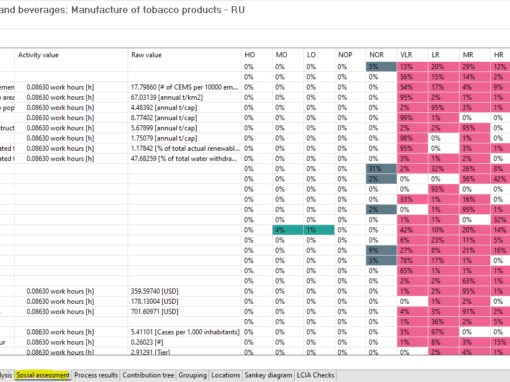Select the pink 99% VLR cell
The width and height of the screenshot is (510, 382).
[x=412, y=118]
